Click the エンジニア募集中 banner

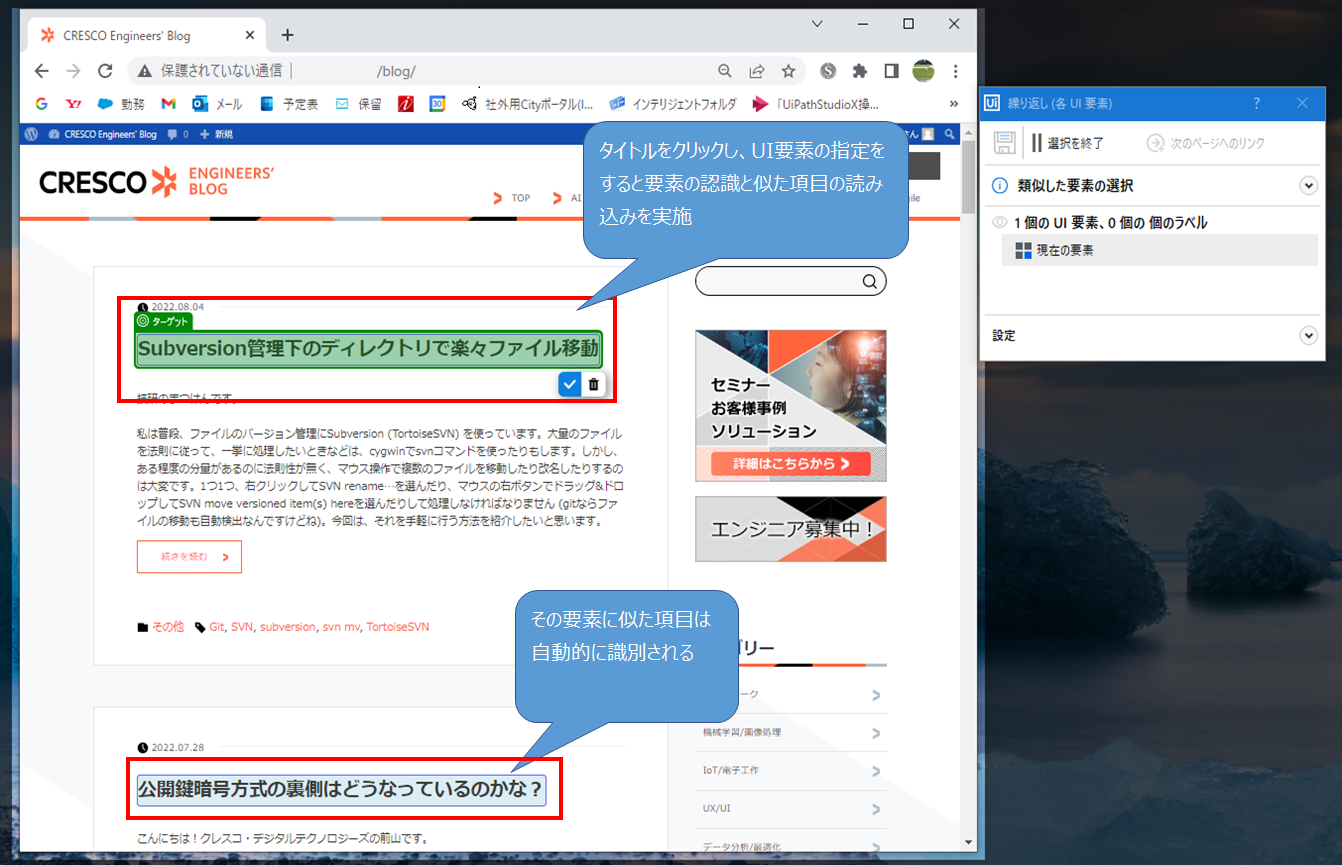pos(791,529)
